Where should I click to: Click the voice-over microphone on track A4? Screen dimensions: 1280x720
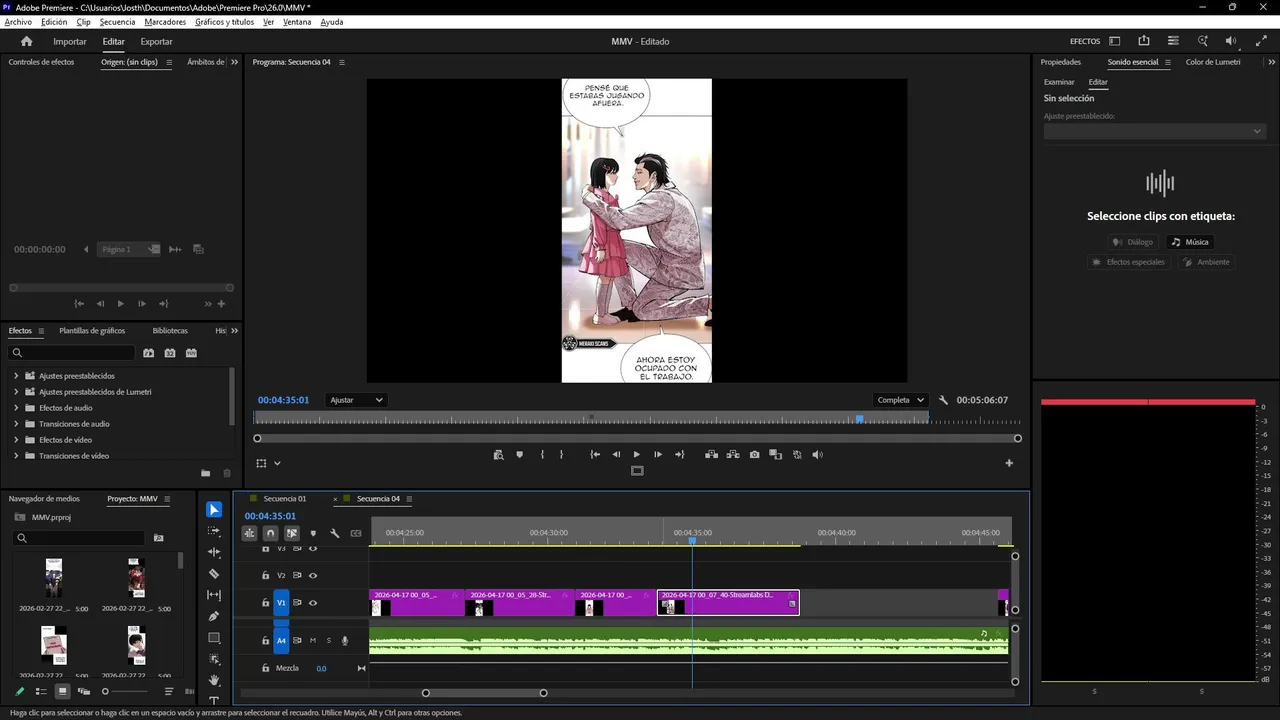click(x=345, y=641)
